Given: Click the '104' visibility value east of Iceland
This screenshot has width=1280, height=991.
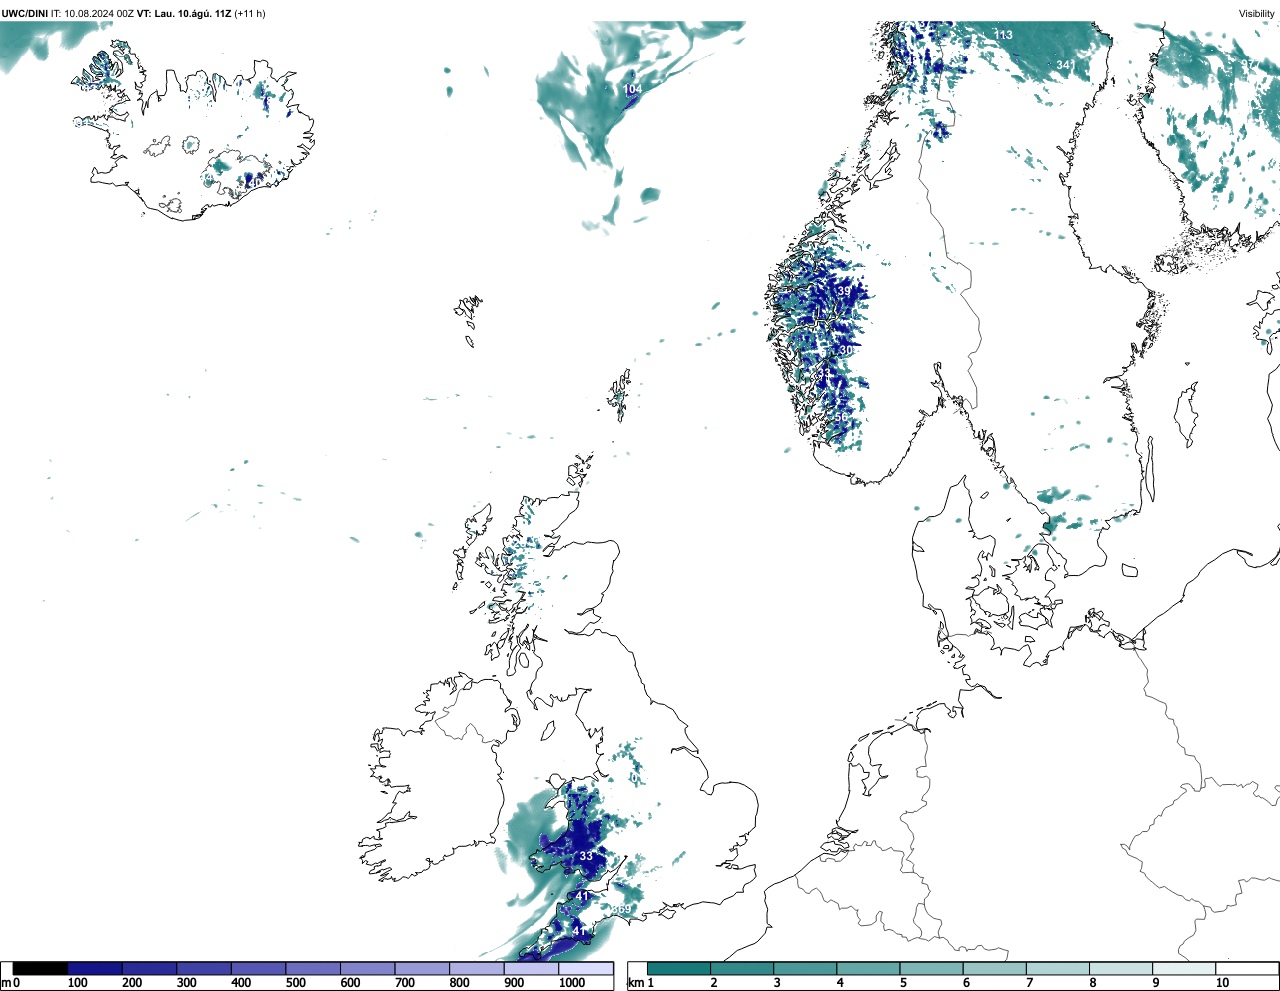Looking at the screenshot, I should pyautogui.click(x=633, y=89).
